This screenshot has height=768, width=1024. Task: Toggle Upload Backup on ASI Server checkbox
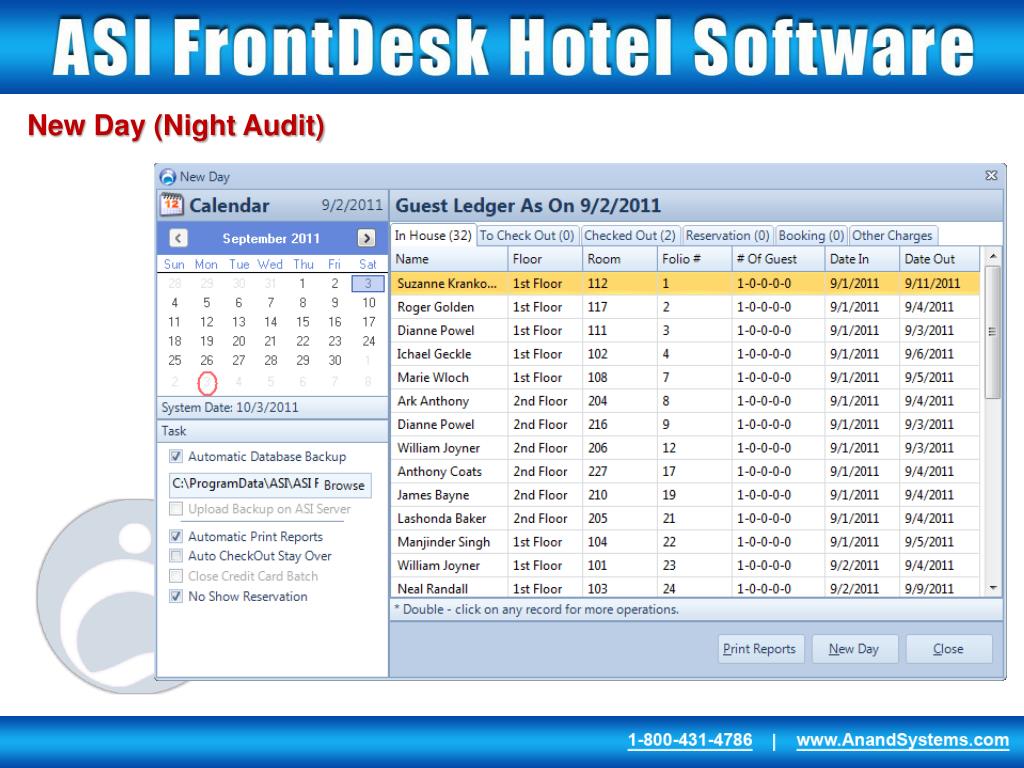click(176, 509)
